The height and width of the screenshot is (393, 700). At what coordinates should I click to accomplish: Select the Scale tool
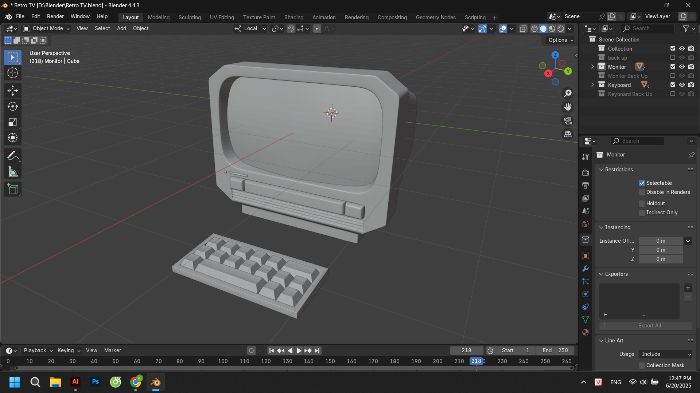(12, 122)
